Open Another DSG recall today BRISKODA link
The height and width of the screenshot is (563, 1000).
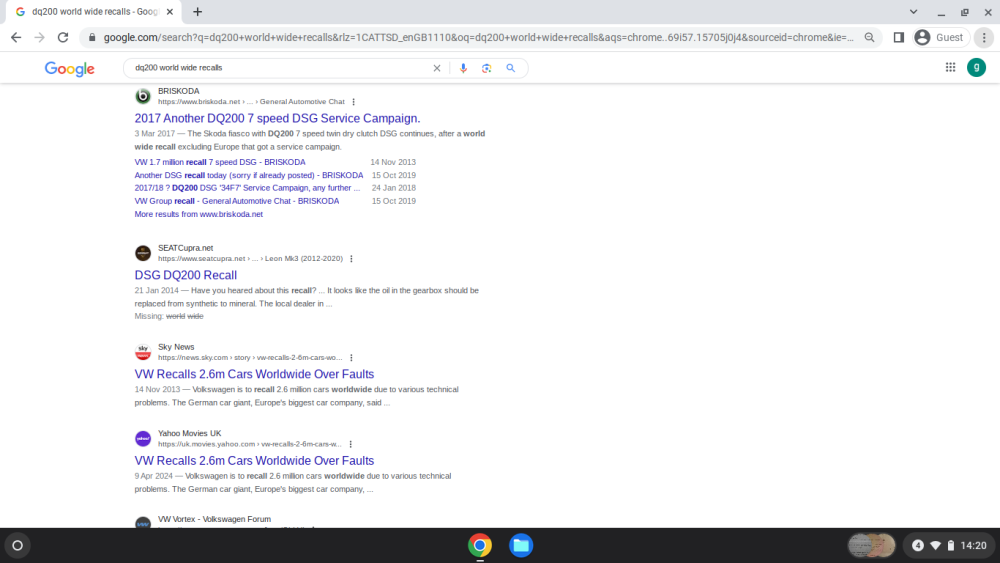[x=249, y=175]
